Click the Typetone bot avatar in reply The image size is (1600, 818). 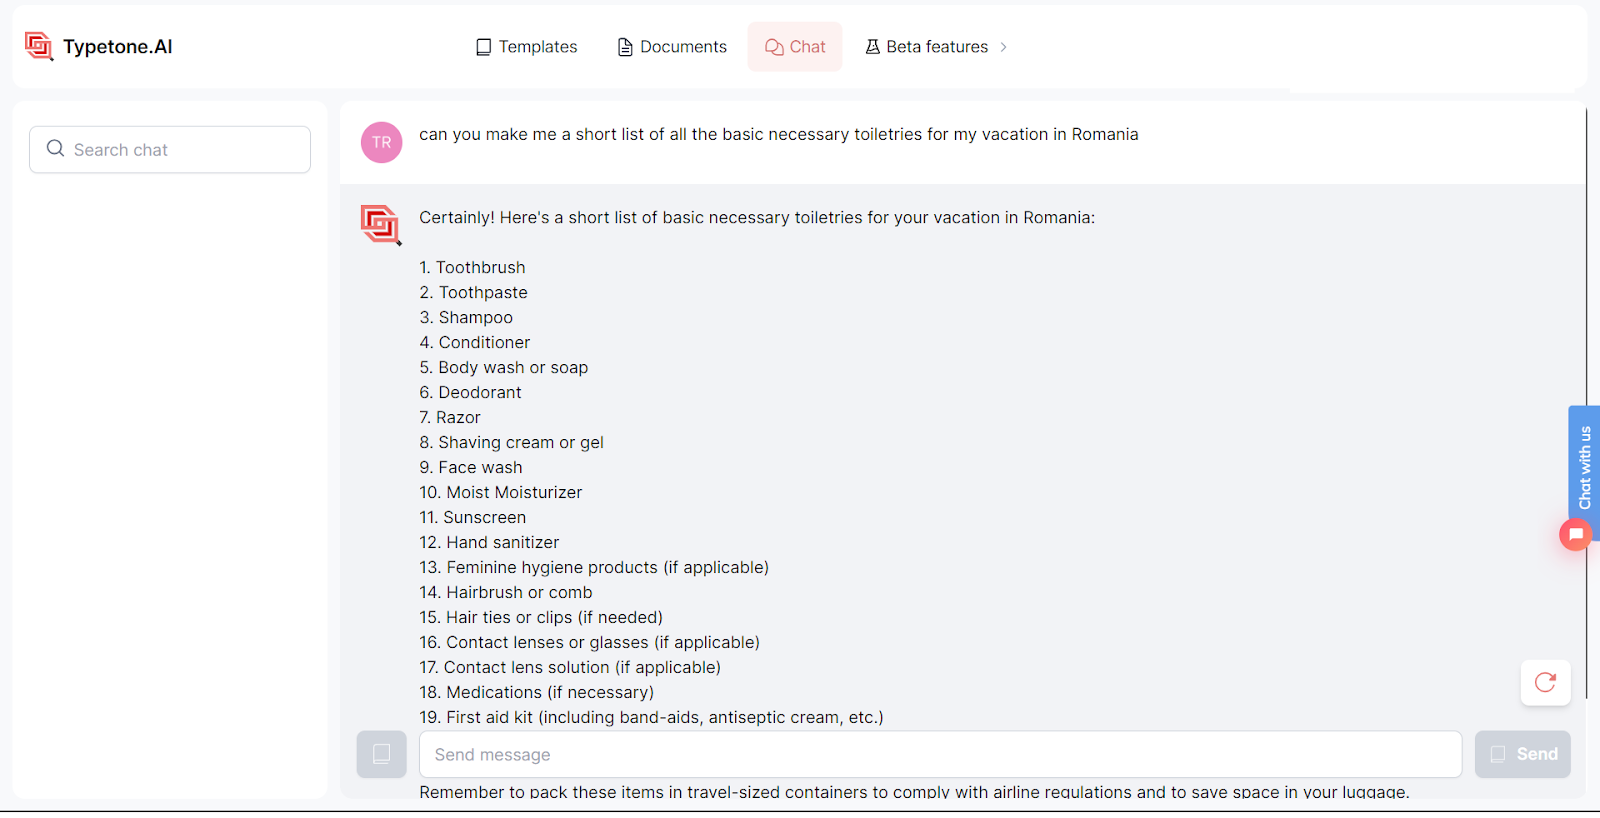(381, 225)
